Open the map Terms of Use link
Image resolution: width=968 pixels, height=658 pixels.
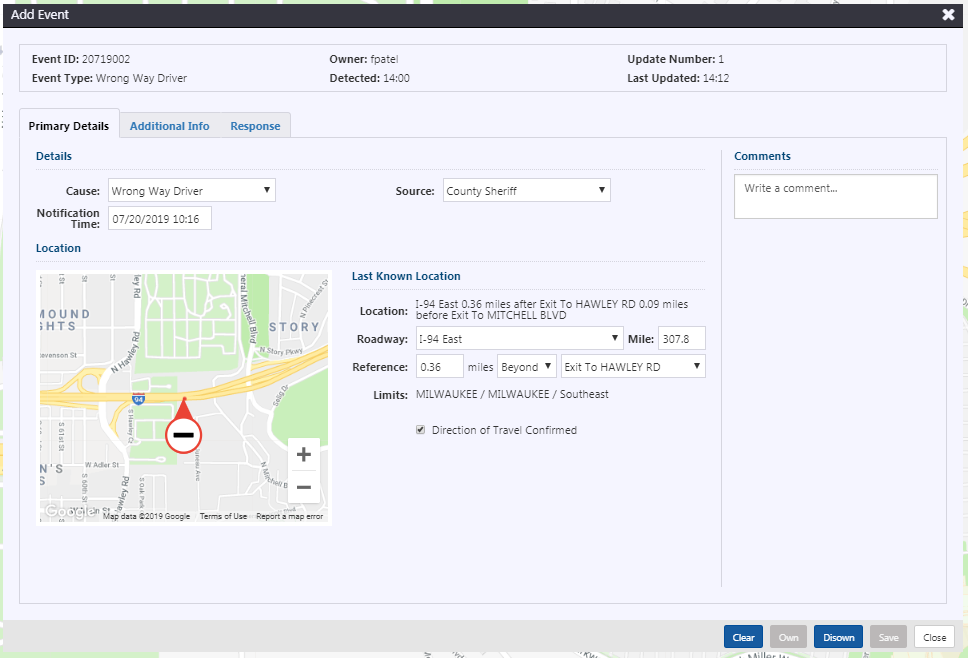223,516
